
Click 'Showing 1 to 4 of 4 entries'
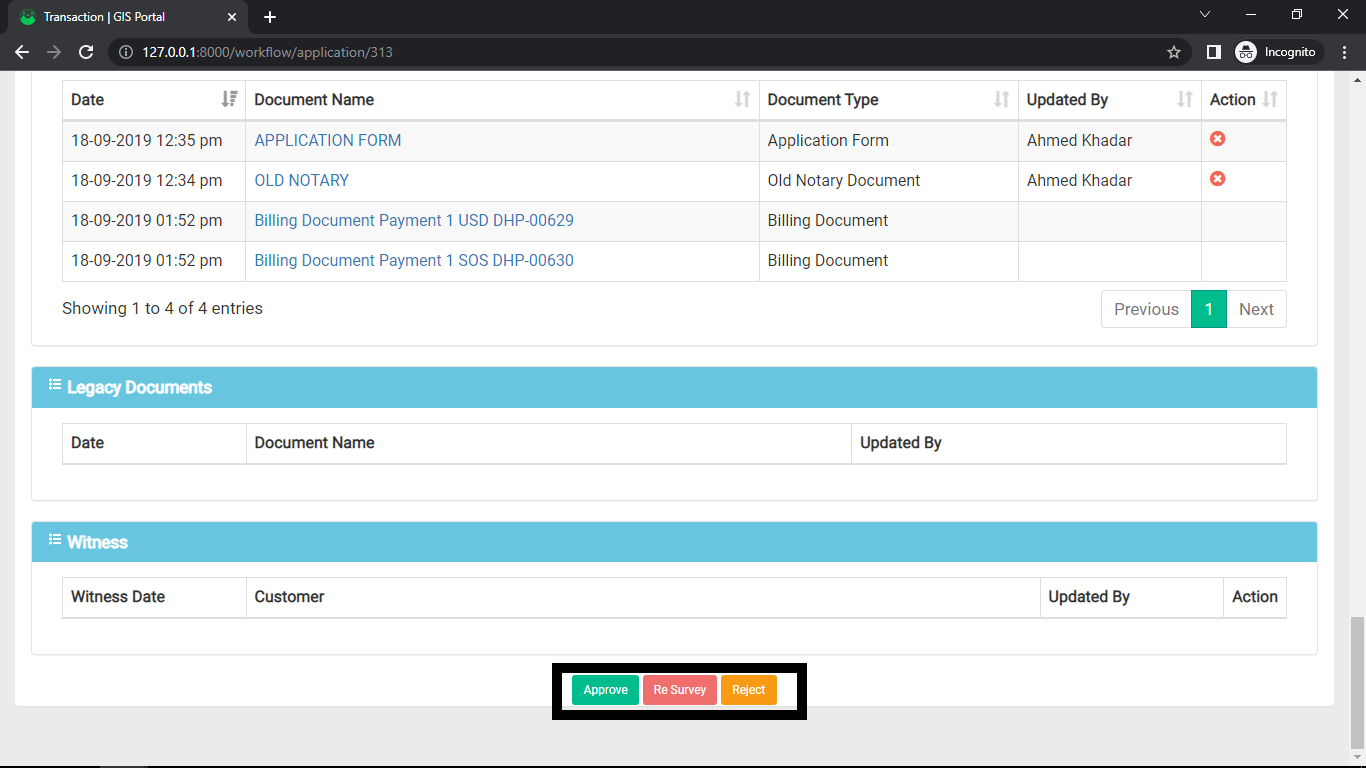[162, 308]
